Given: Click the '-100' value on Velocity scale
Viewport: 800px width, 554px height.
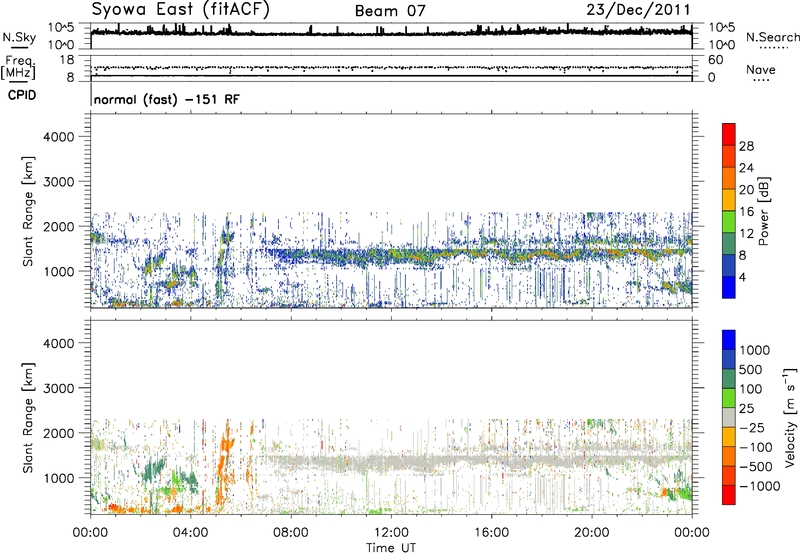Looking at the screenshot, I should [756, 447].
